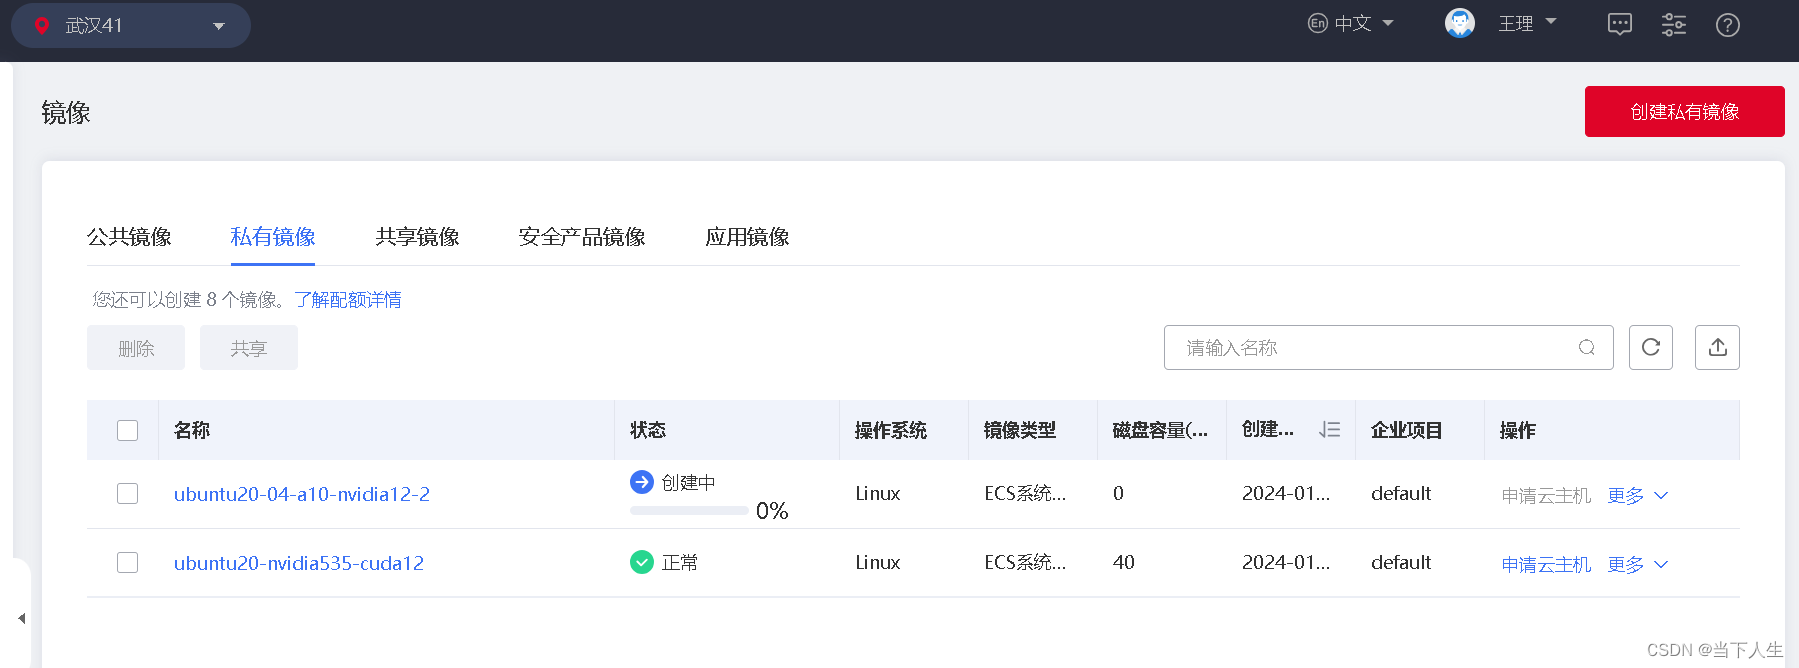Click the search magnifier icon
The image size is (1799, 668).
coord(1587,347)
